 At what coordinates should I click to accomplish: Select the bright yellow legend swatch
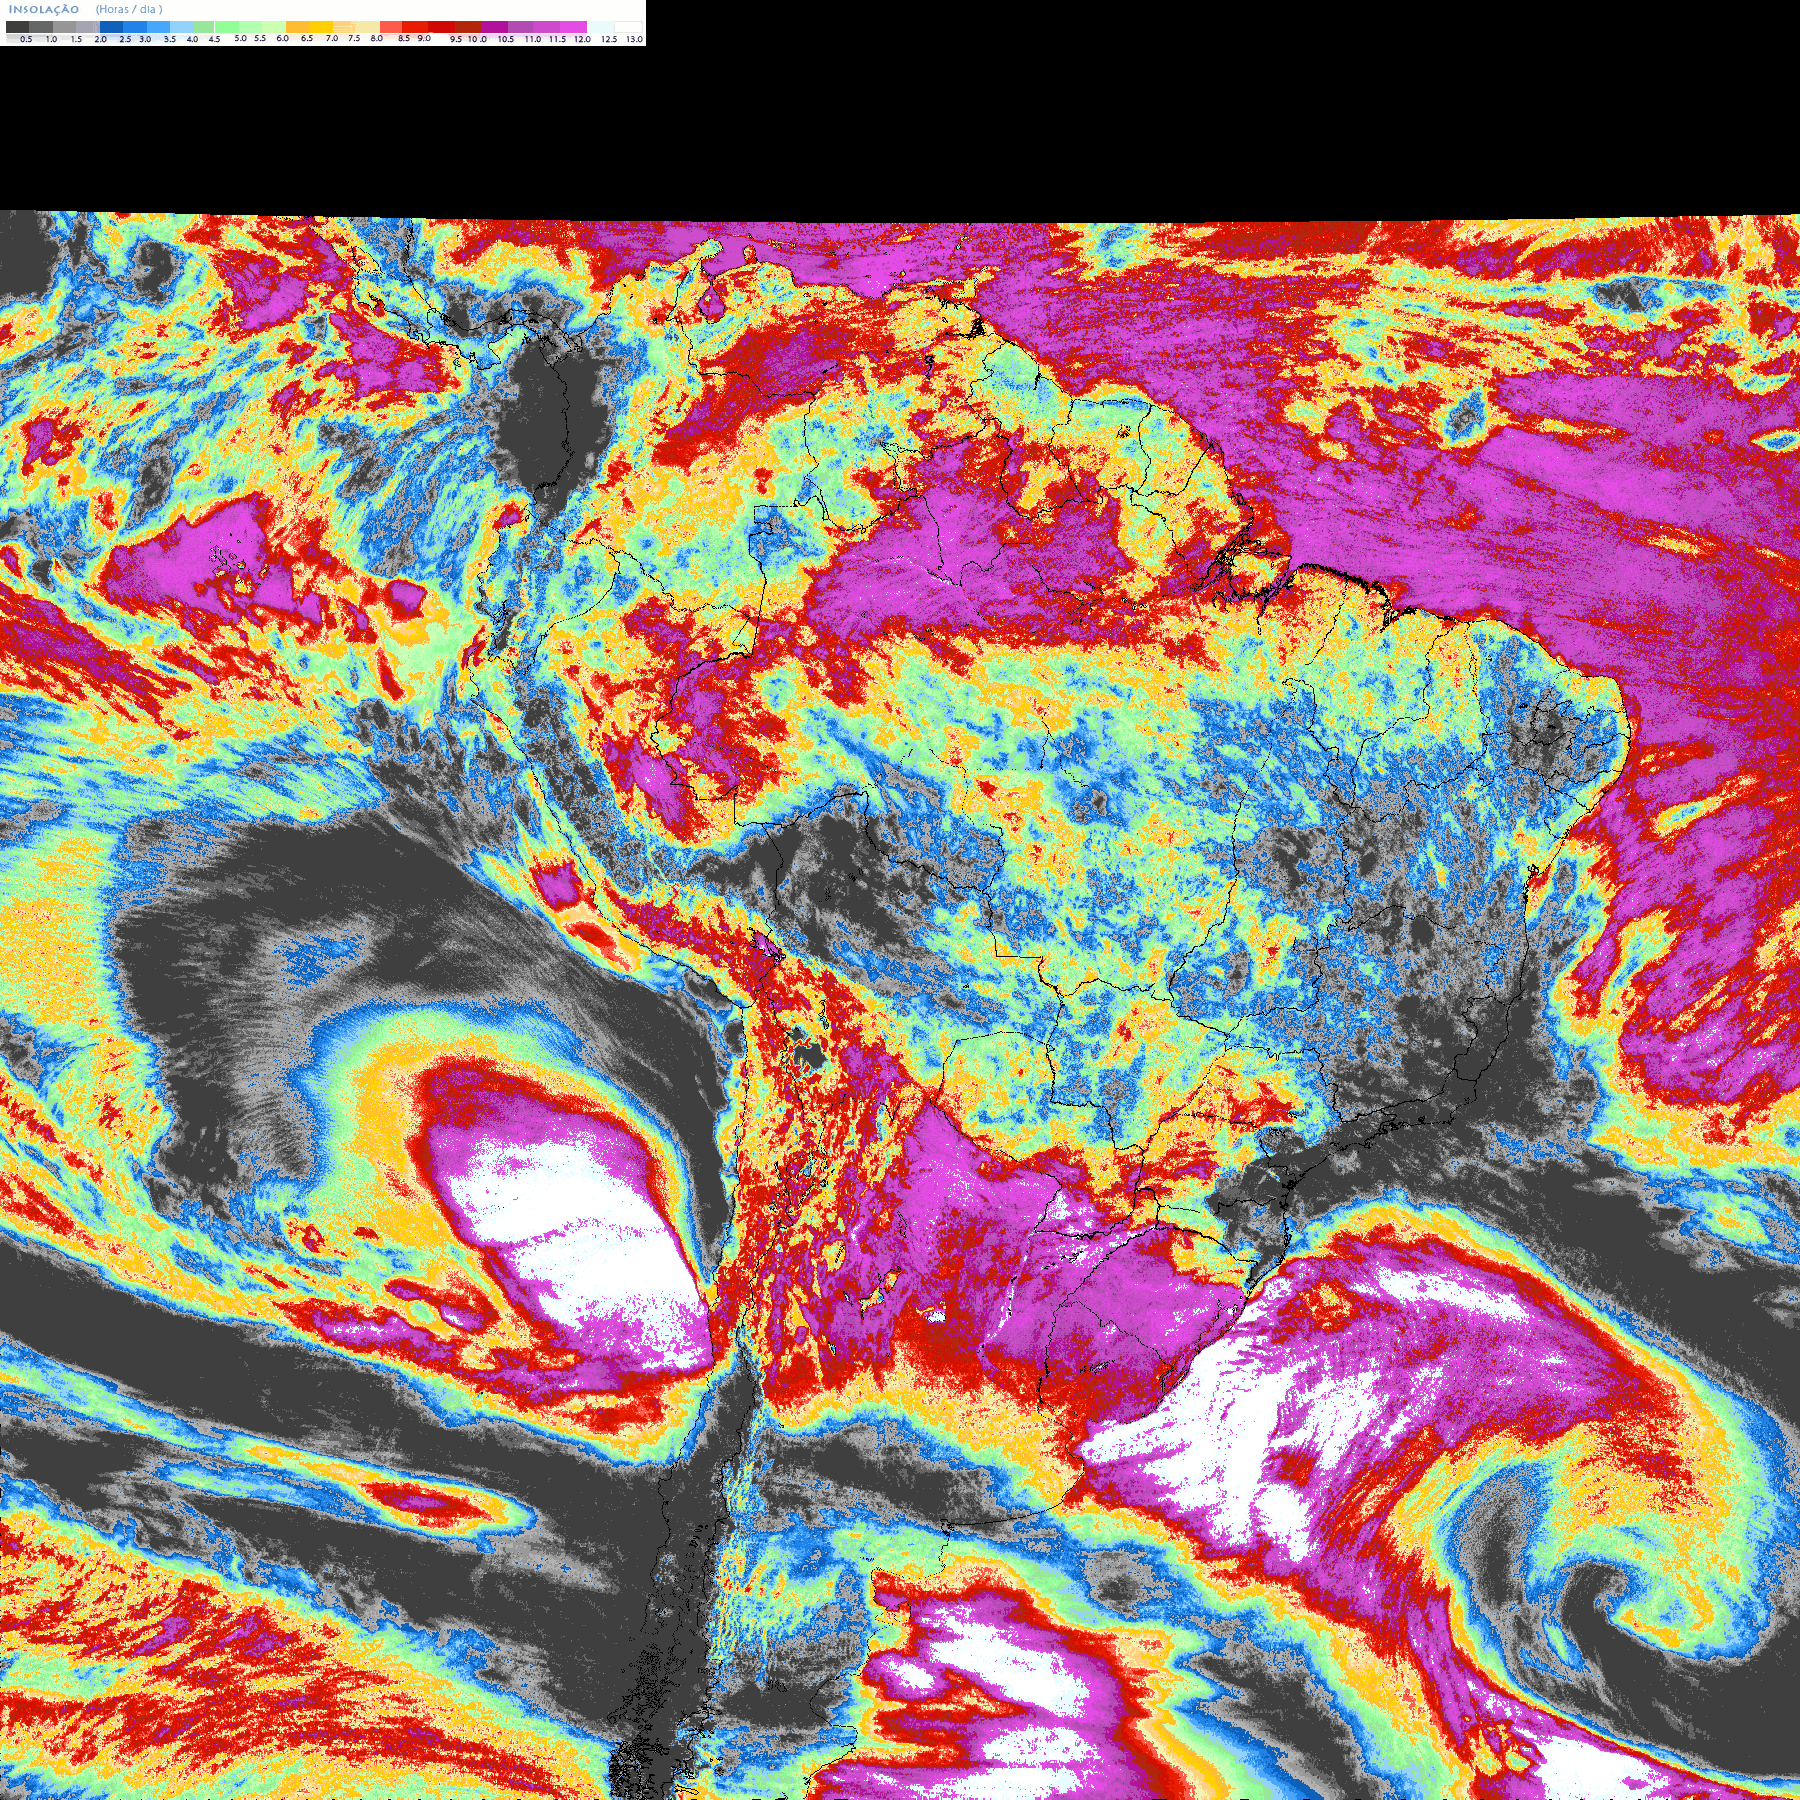tap(321, 27)
